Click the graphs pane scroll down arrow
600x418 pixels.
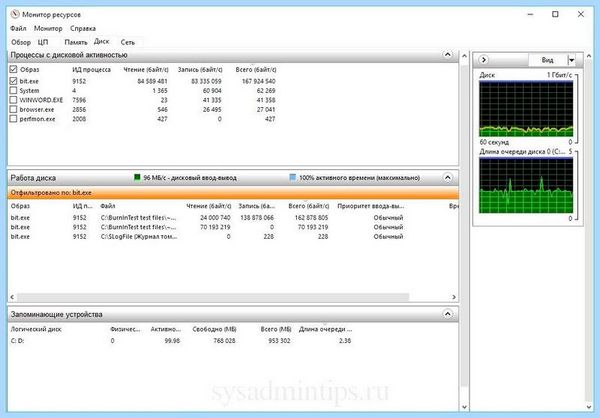[x=589, y=407]
